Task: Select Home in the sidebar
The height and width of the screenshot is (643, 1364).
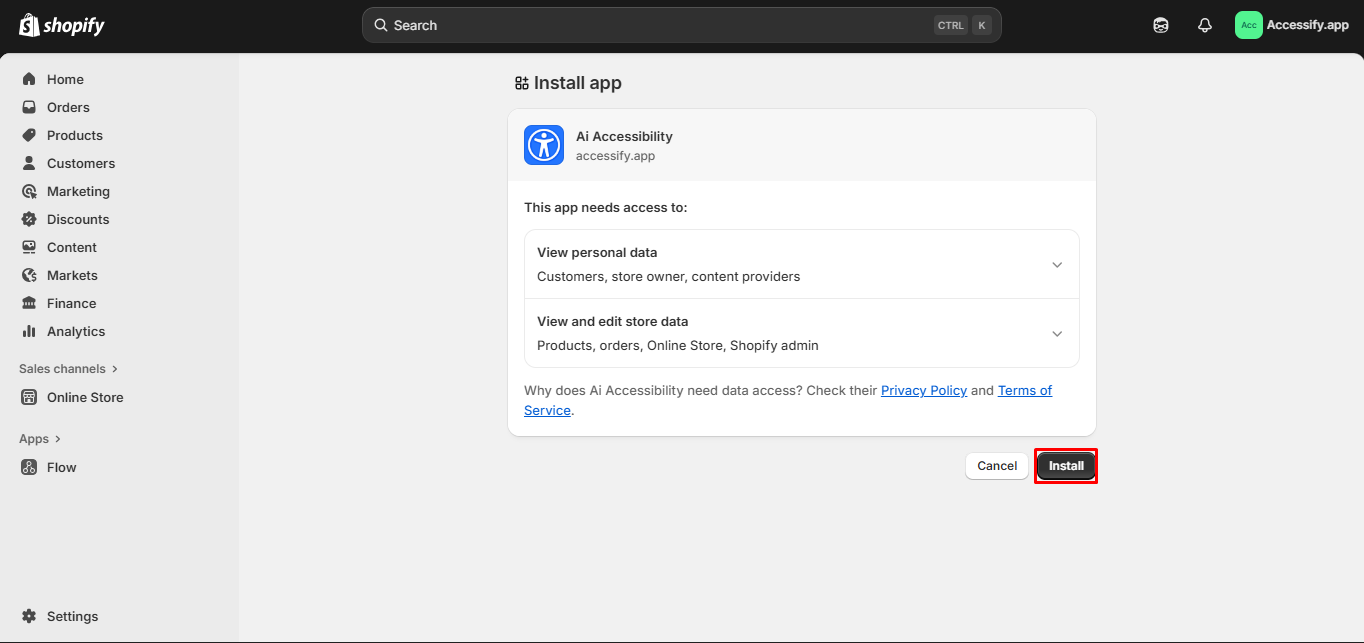Action: click(65, 79)
